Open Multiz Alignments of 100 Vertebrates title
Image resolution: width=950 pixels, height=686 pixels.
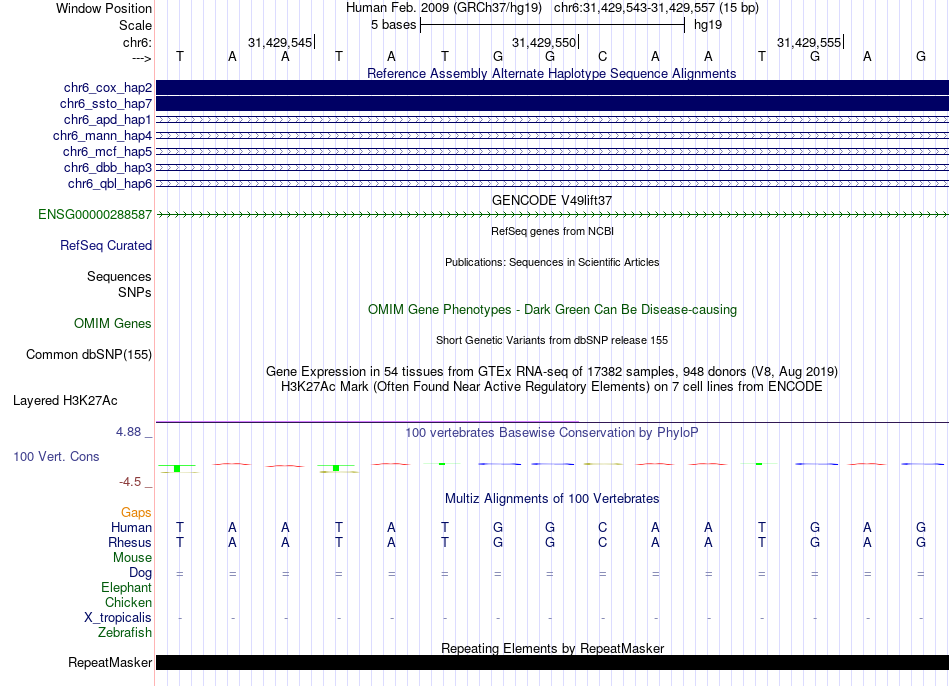(552, 499)
